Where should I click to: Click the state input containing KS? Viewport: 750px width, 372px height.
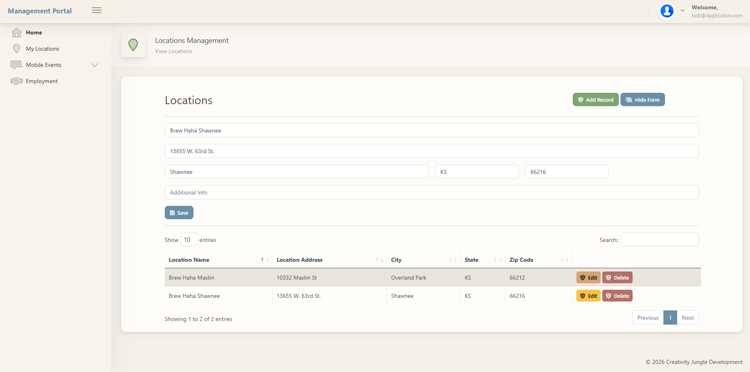(477, 172)
